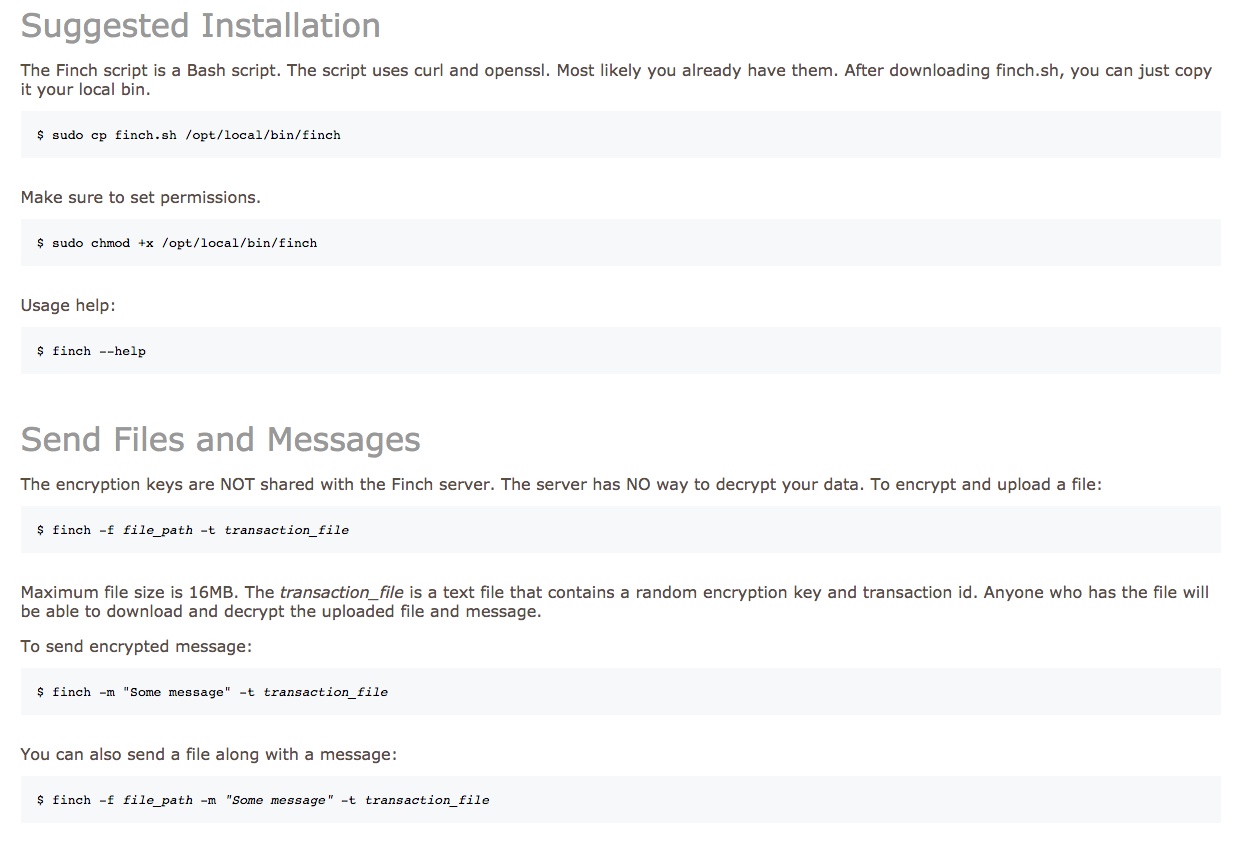This screenshot has width=1235, height=850.
Task: Click the italic transaction_file word in the paragraph
Action: [341, 592]
